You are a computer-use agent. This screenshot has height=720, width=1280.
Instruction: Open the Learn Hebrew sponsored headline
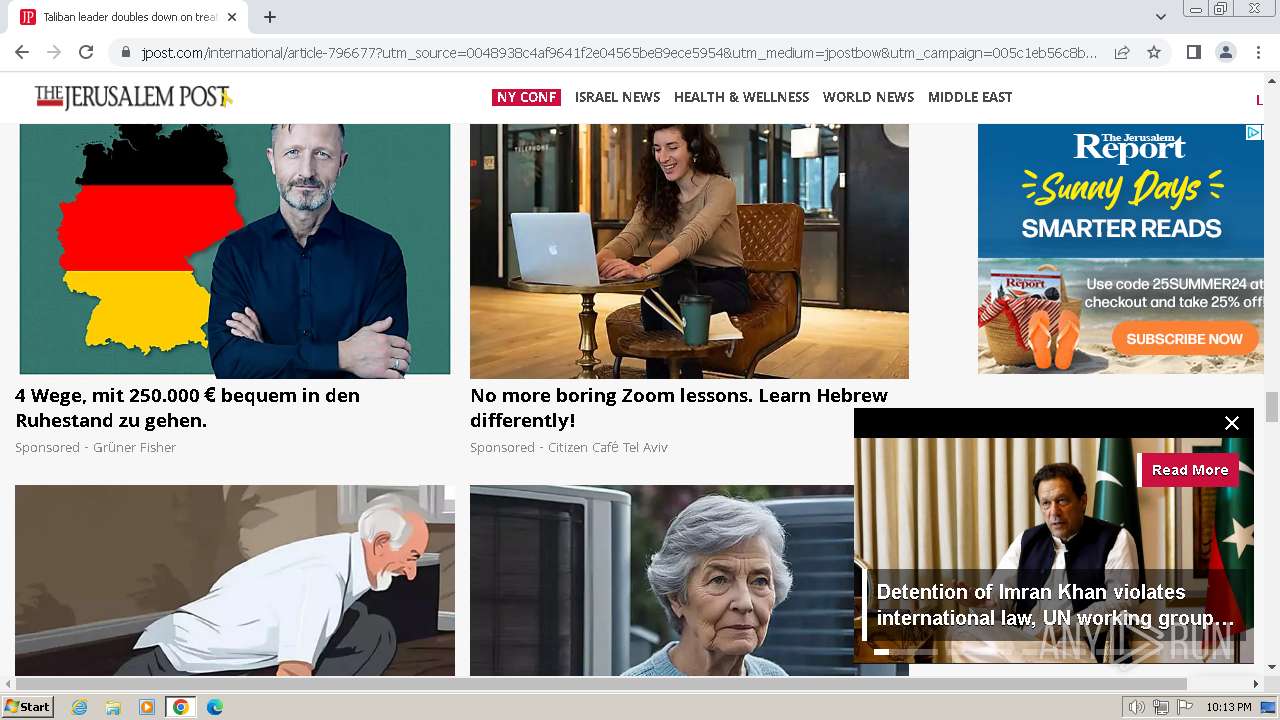point(679,408)
